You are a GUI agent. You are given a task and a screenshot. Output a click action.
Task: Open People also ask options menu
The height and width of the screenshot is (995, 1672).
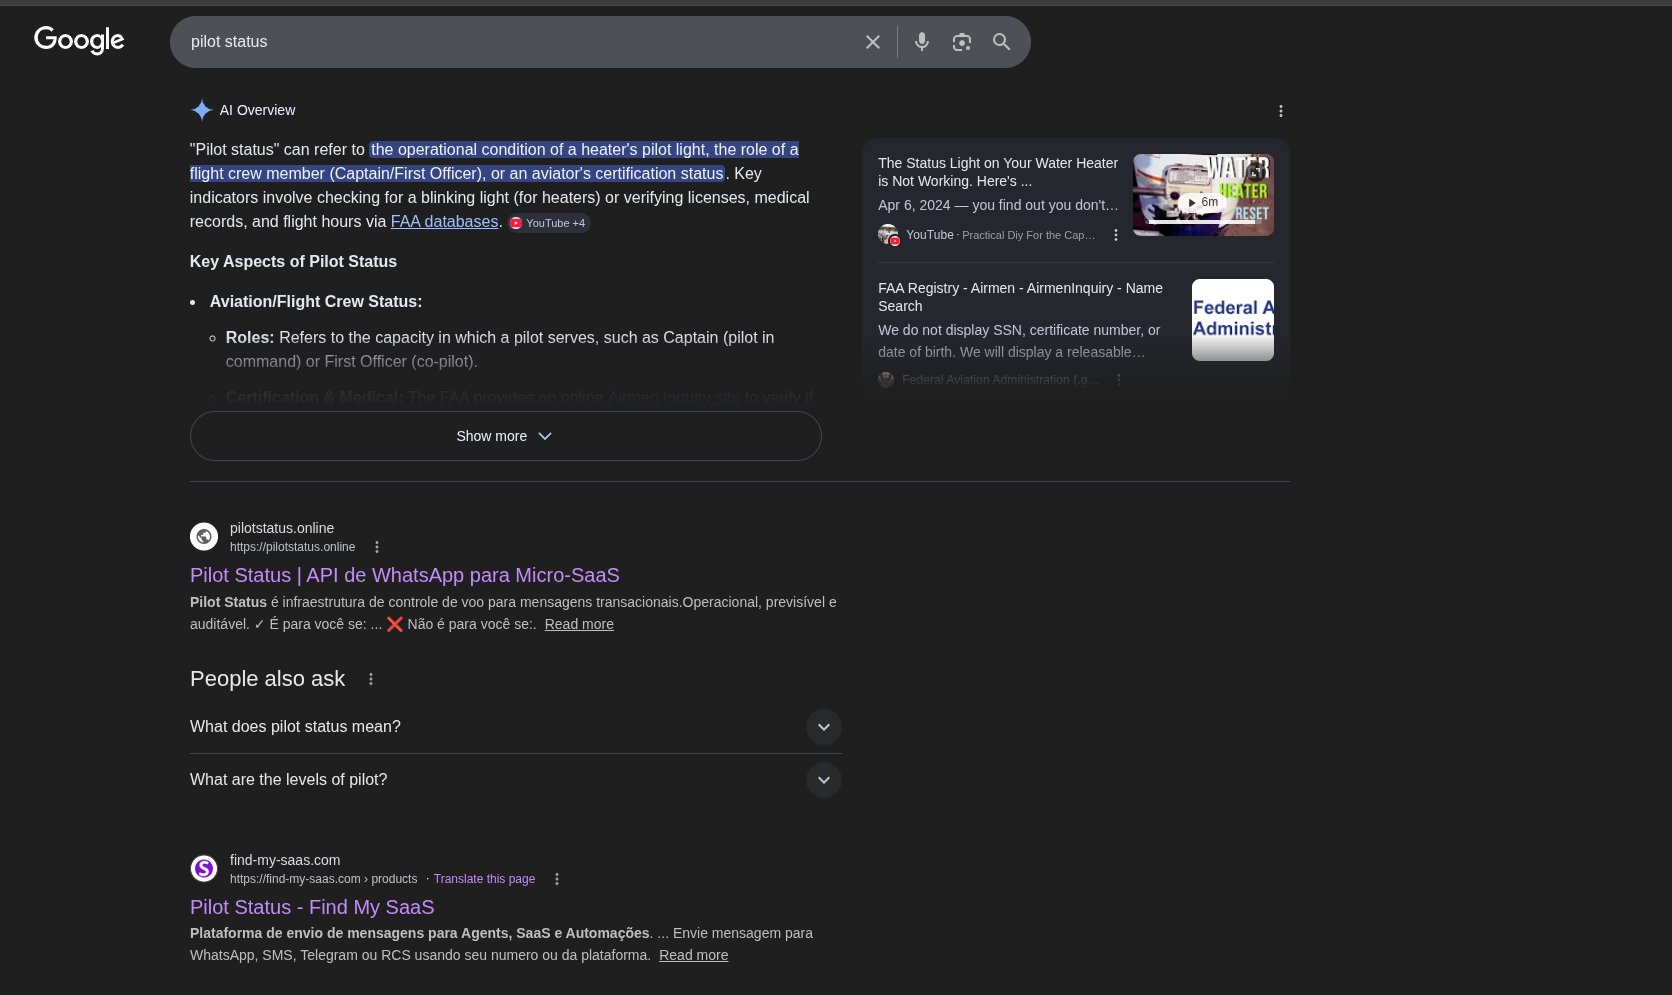pos(371,679)
